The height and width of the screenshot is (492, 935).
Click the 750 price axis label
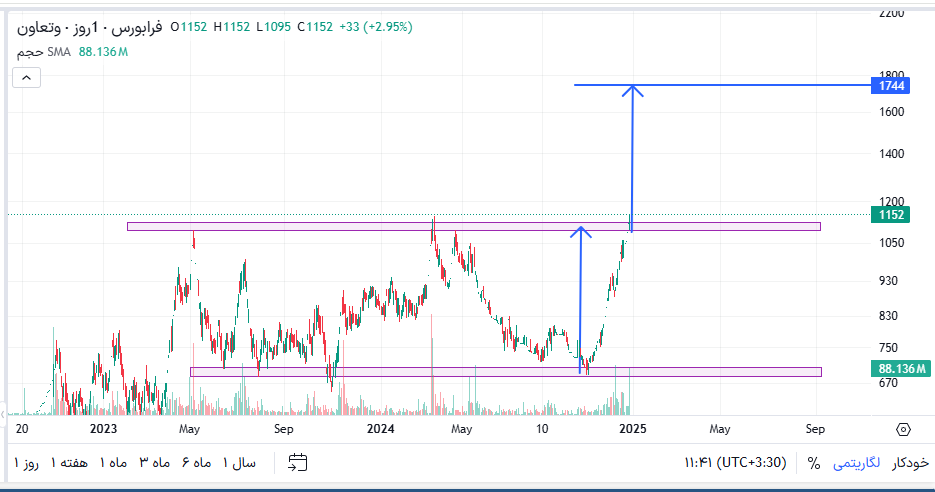click(x=888, y=347)
